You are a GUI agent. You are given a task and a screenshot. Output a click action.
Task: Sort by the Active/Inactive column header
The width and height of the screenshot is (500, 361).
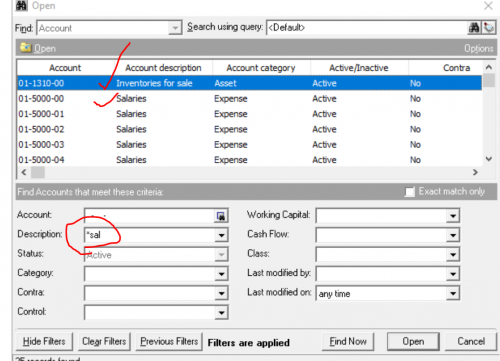(x=359, y=68)
